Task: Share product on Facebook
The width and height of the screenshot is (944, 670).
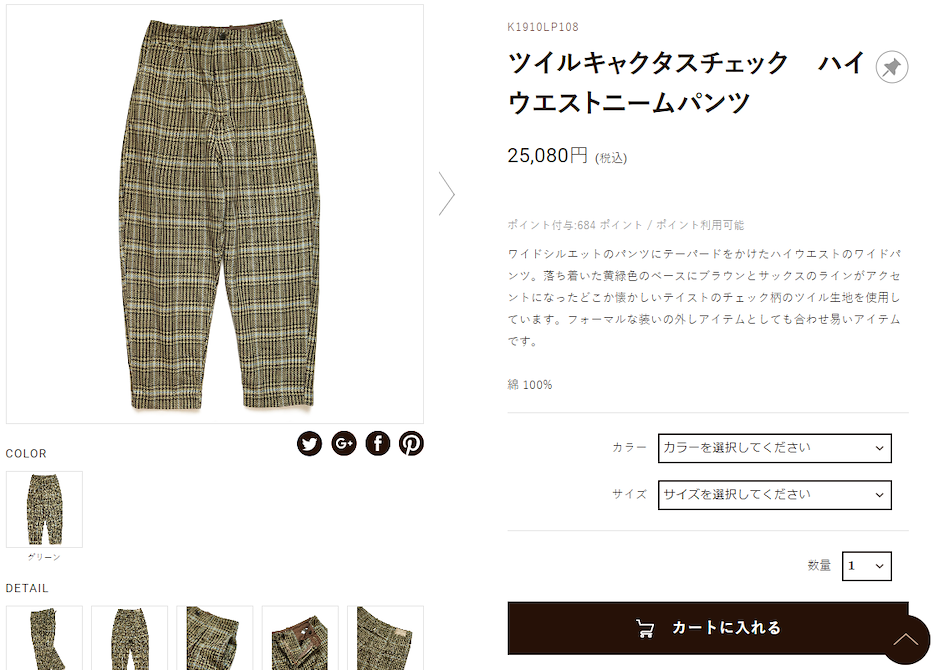Action: pyautogui.click(x=378, y=444)
